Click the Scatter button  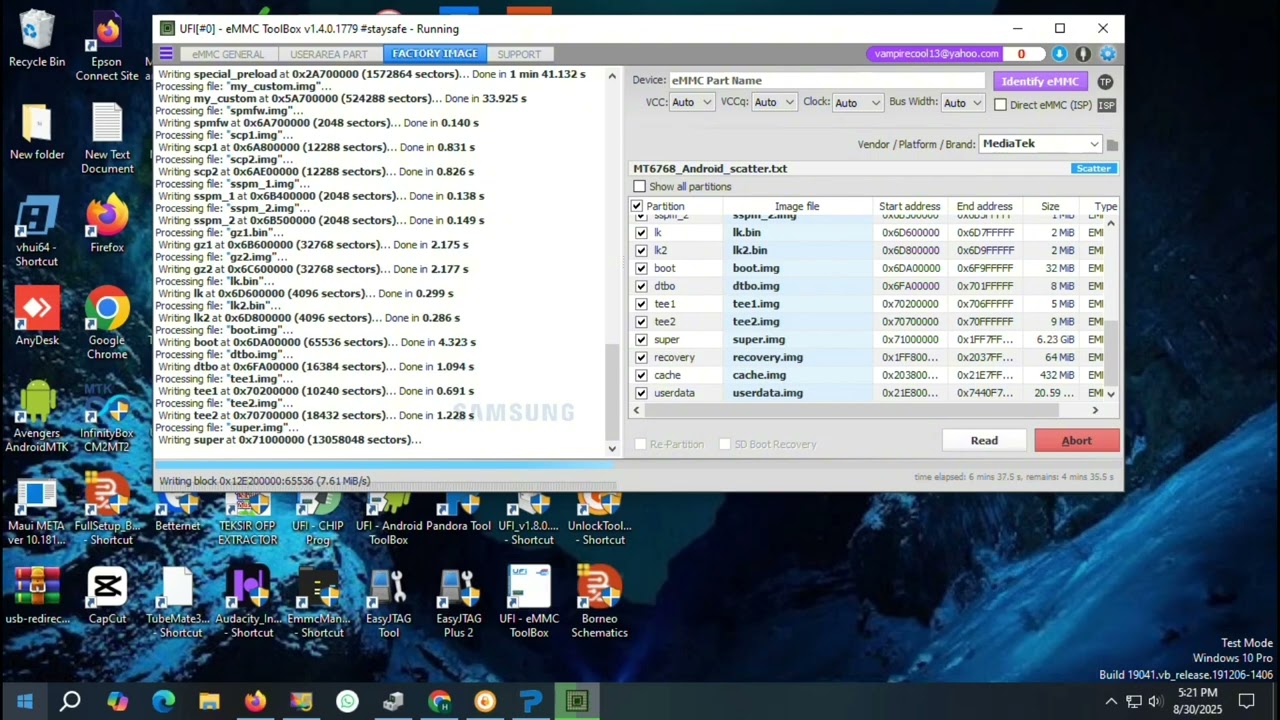tap(1093, 169)
